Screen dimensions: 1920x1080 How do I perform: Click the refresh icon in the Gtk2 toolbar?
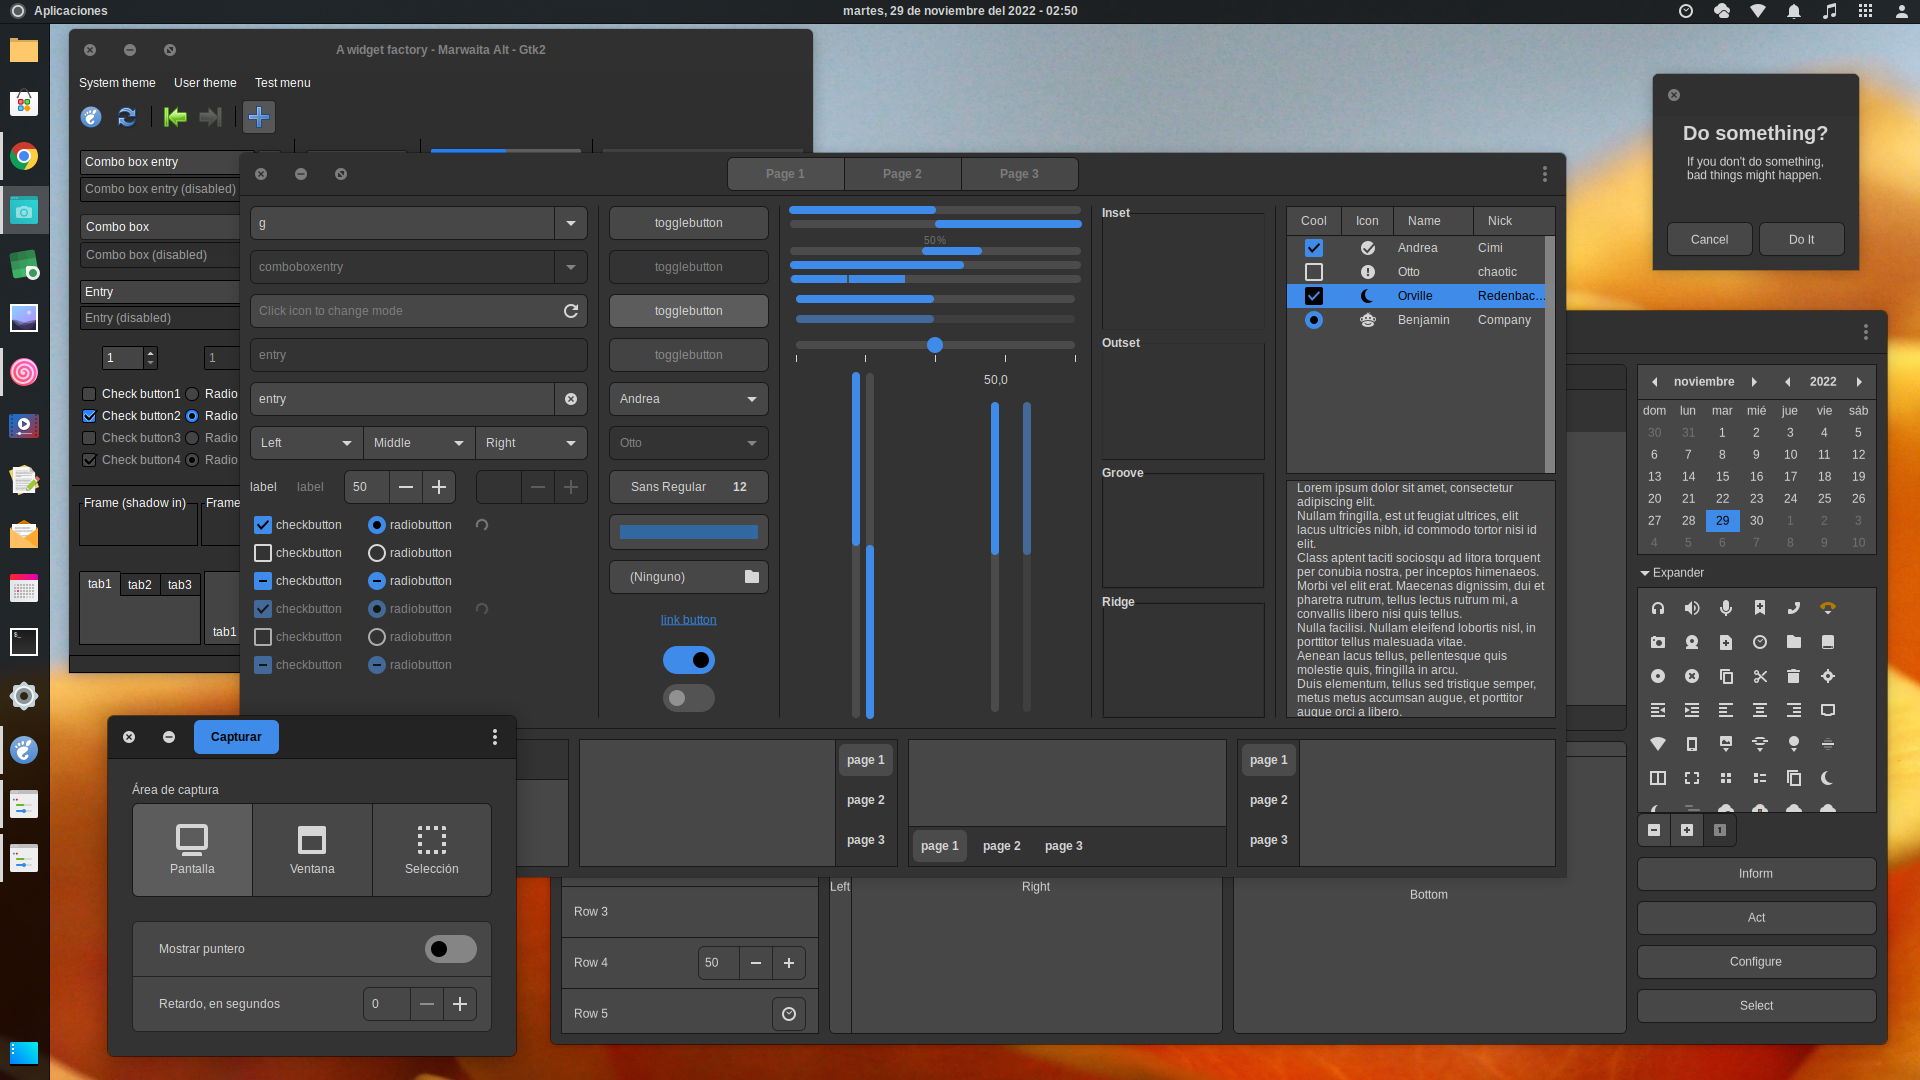point(127,117)
